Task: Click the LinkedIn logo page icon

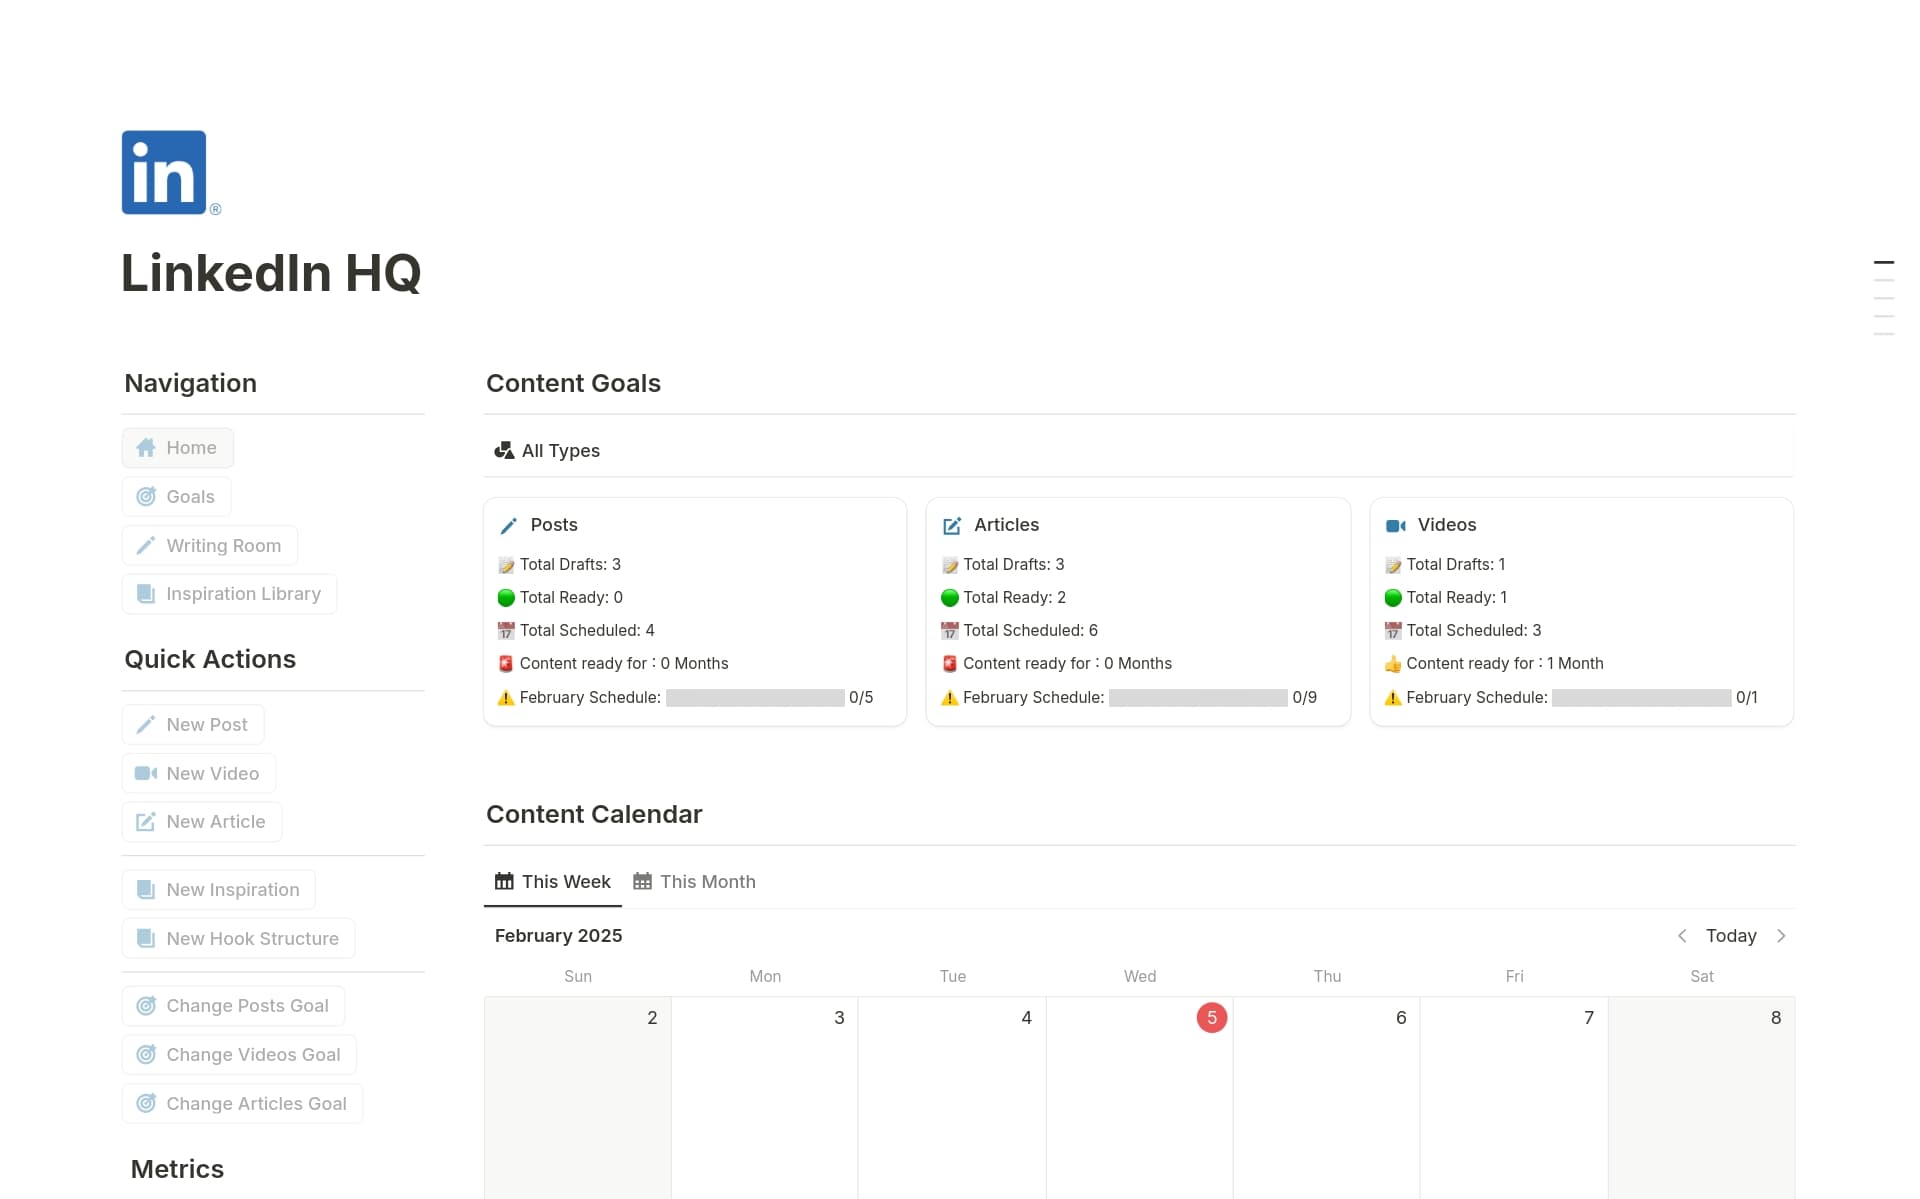Action: [171, 172]
